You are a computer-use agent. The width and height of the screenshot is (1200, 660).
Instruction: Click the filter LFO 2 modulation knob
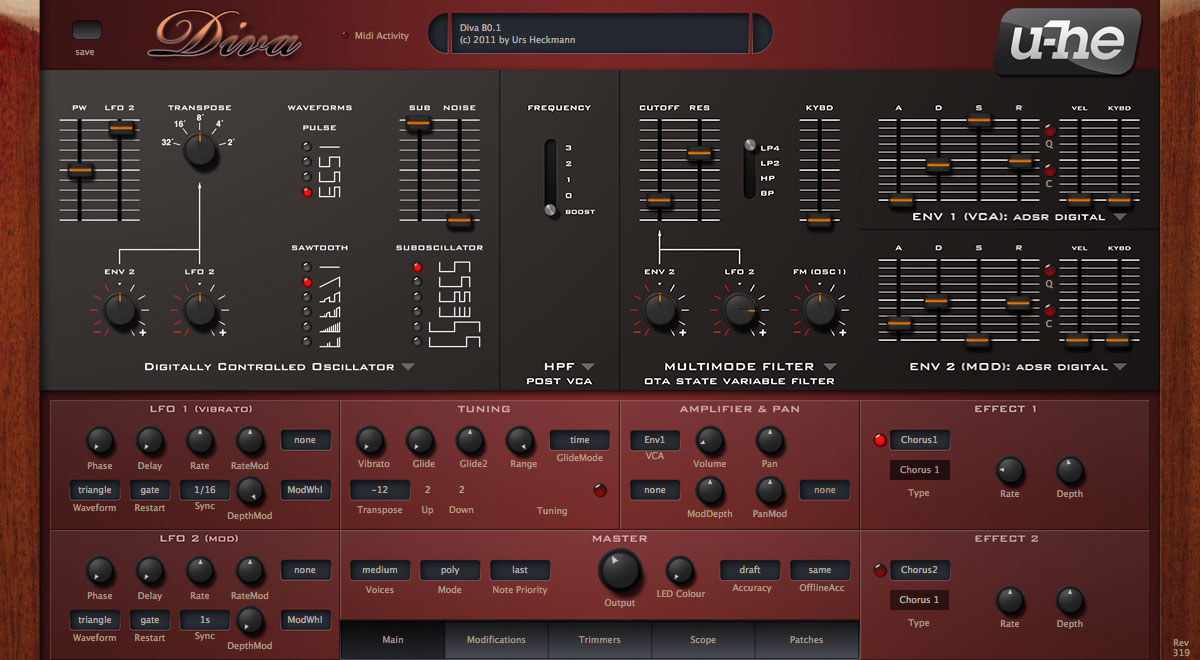click(x=740, y=311)
